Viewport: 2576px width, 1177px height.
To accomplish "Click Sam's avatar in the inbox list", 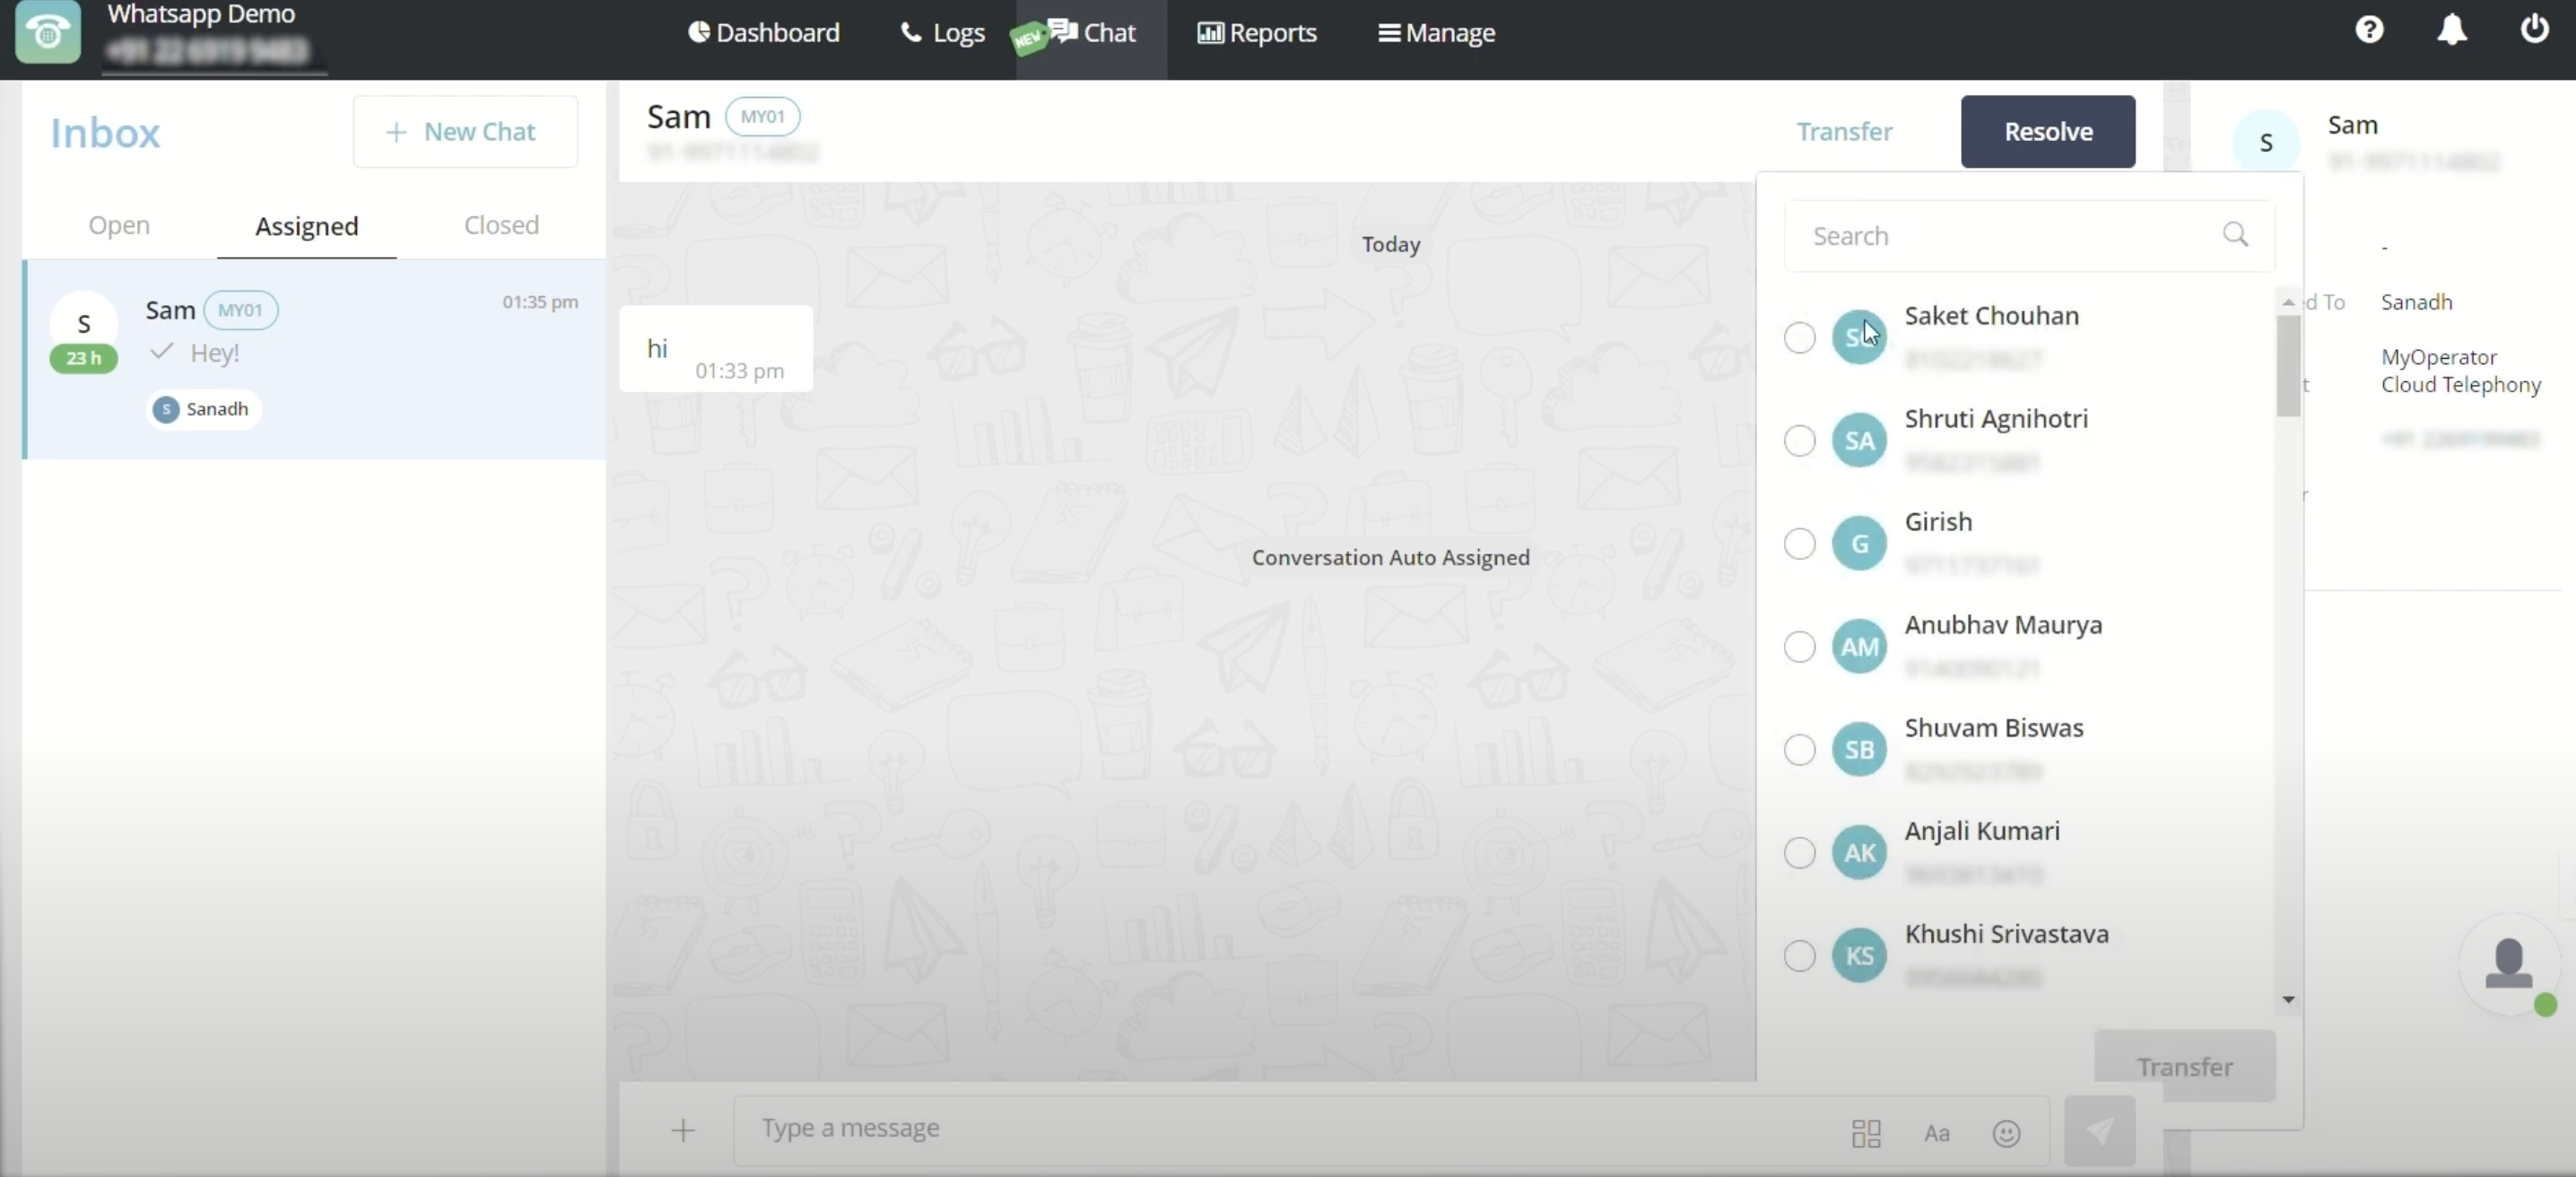I will 84,324.
